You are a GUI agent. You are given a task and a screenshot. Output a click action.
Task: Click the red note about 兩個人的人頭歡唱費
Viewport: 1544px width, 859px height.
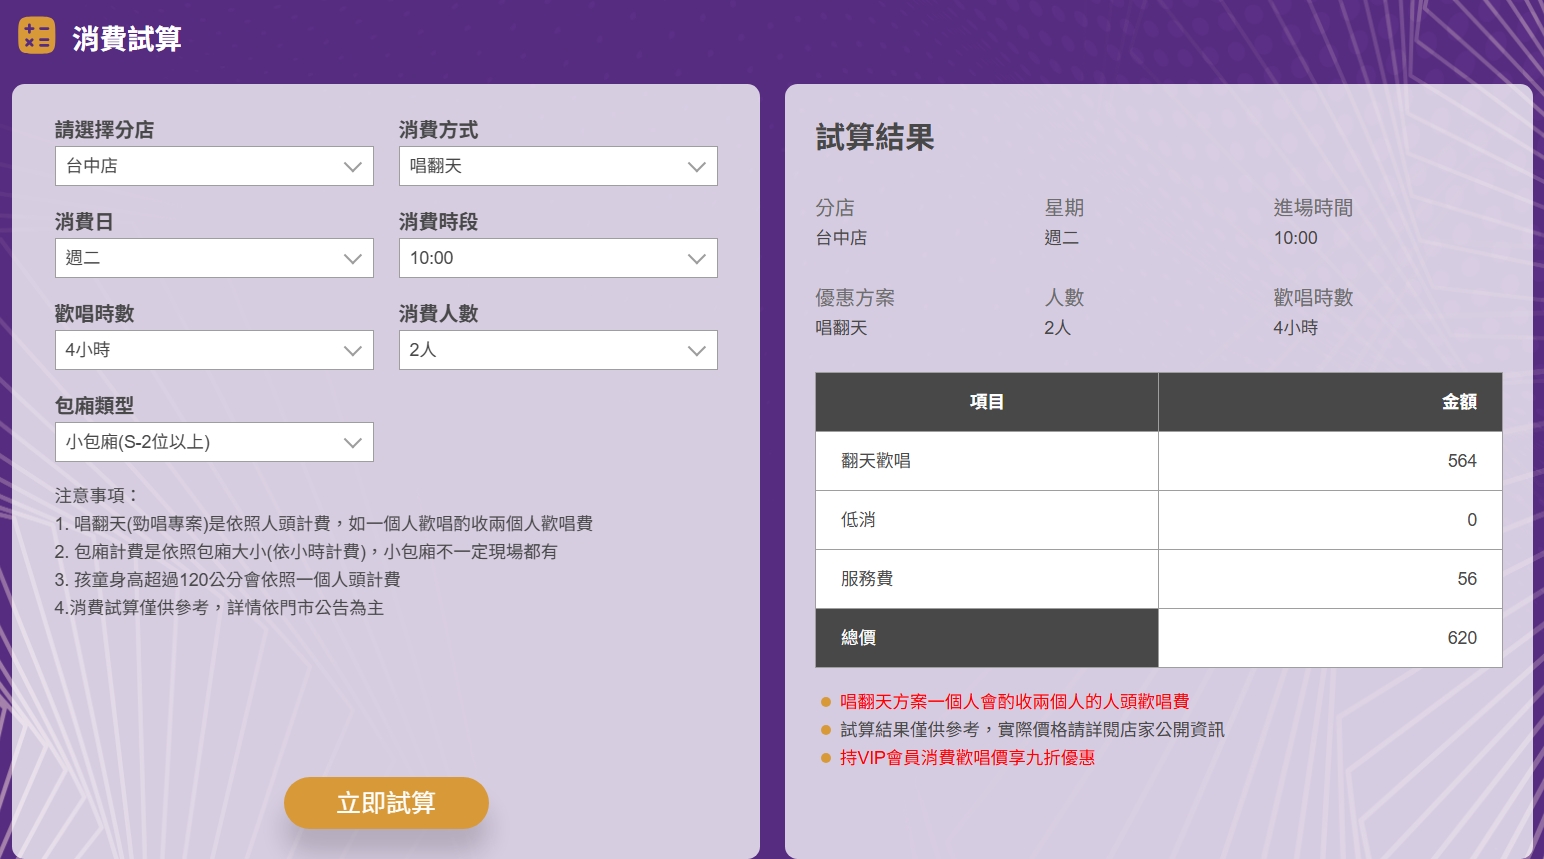pyautogui.click(x=1014, y=702)
